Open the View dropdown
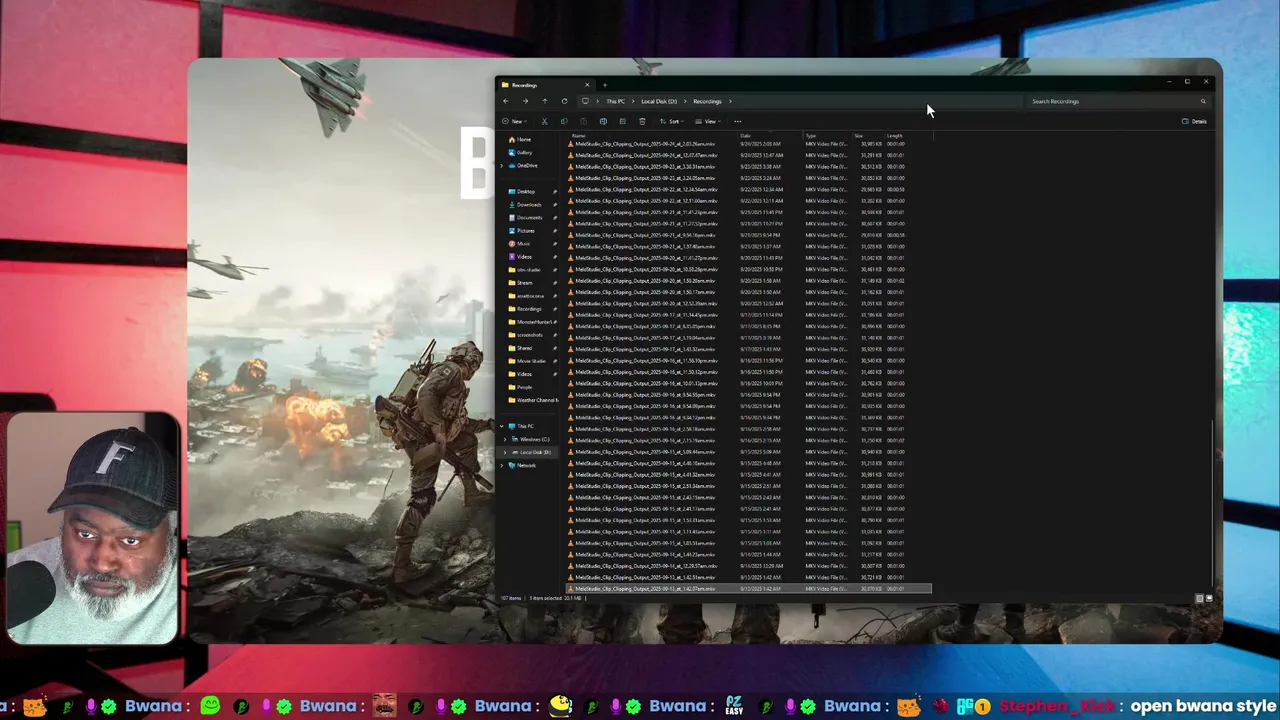The width and height of the screenshot is (1280, 720). (x=708, y=121)
